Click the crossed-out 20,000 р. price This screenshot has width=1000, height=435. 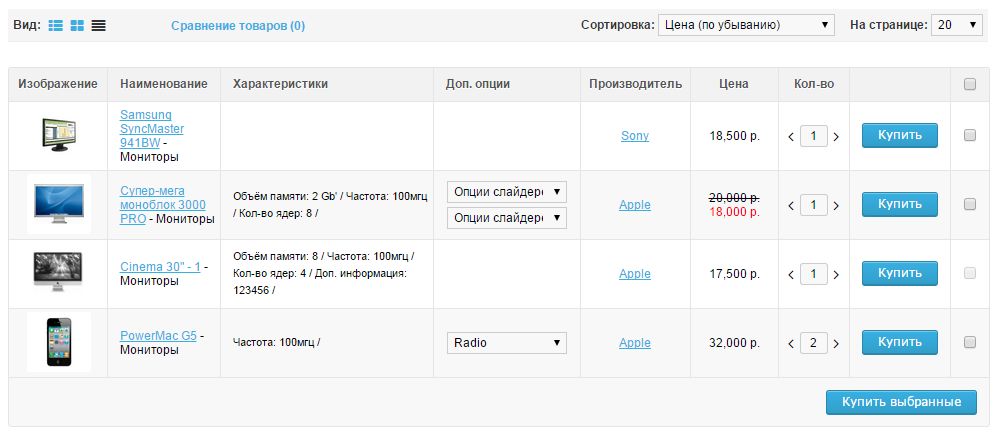pyautogui.click(x=734, y=198)
